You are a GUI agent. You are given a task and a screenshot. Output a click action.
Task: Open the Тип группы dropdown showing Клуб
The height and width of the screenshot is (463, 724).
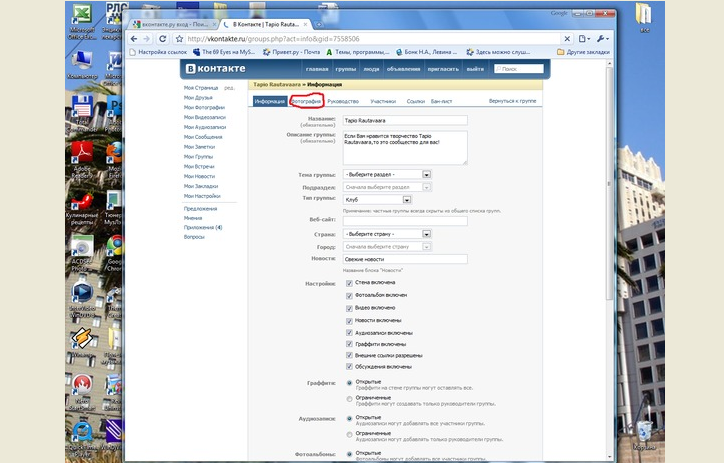377,200
